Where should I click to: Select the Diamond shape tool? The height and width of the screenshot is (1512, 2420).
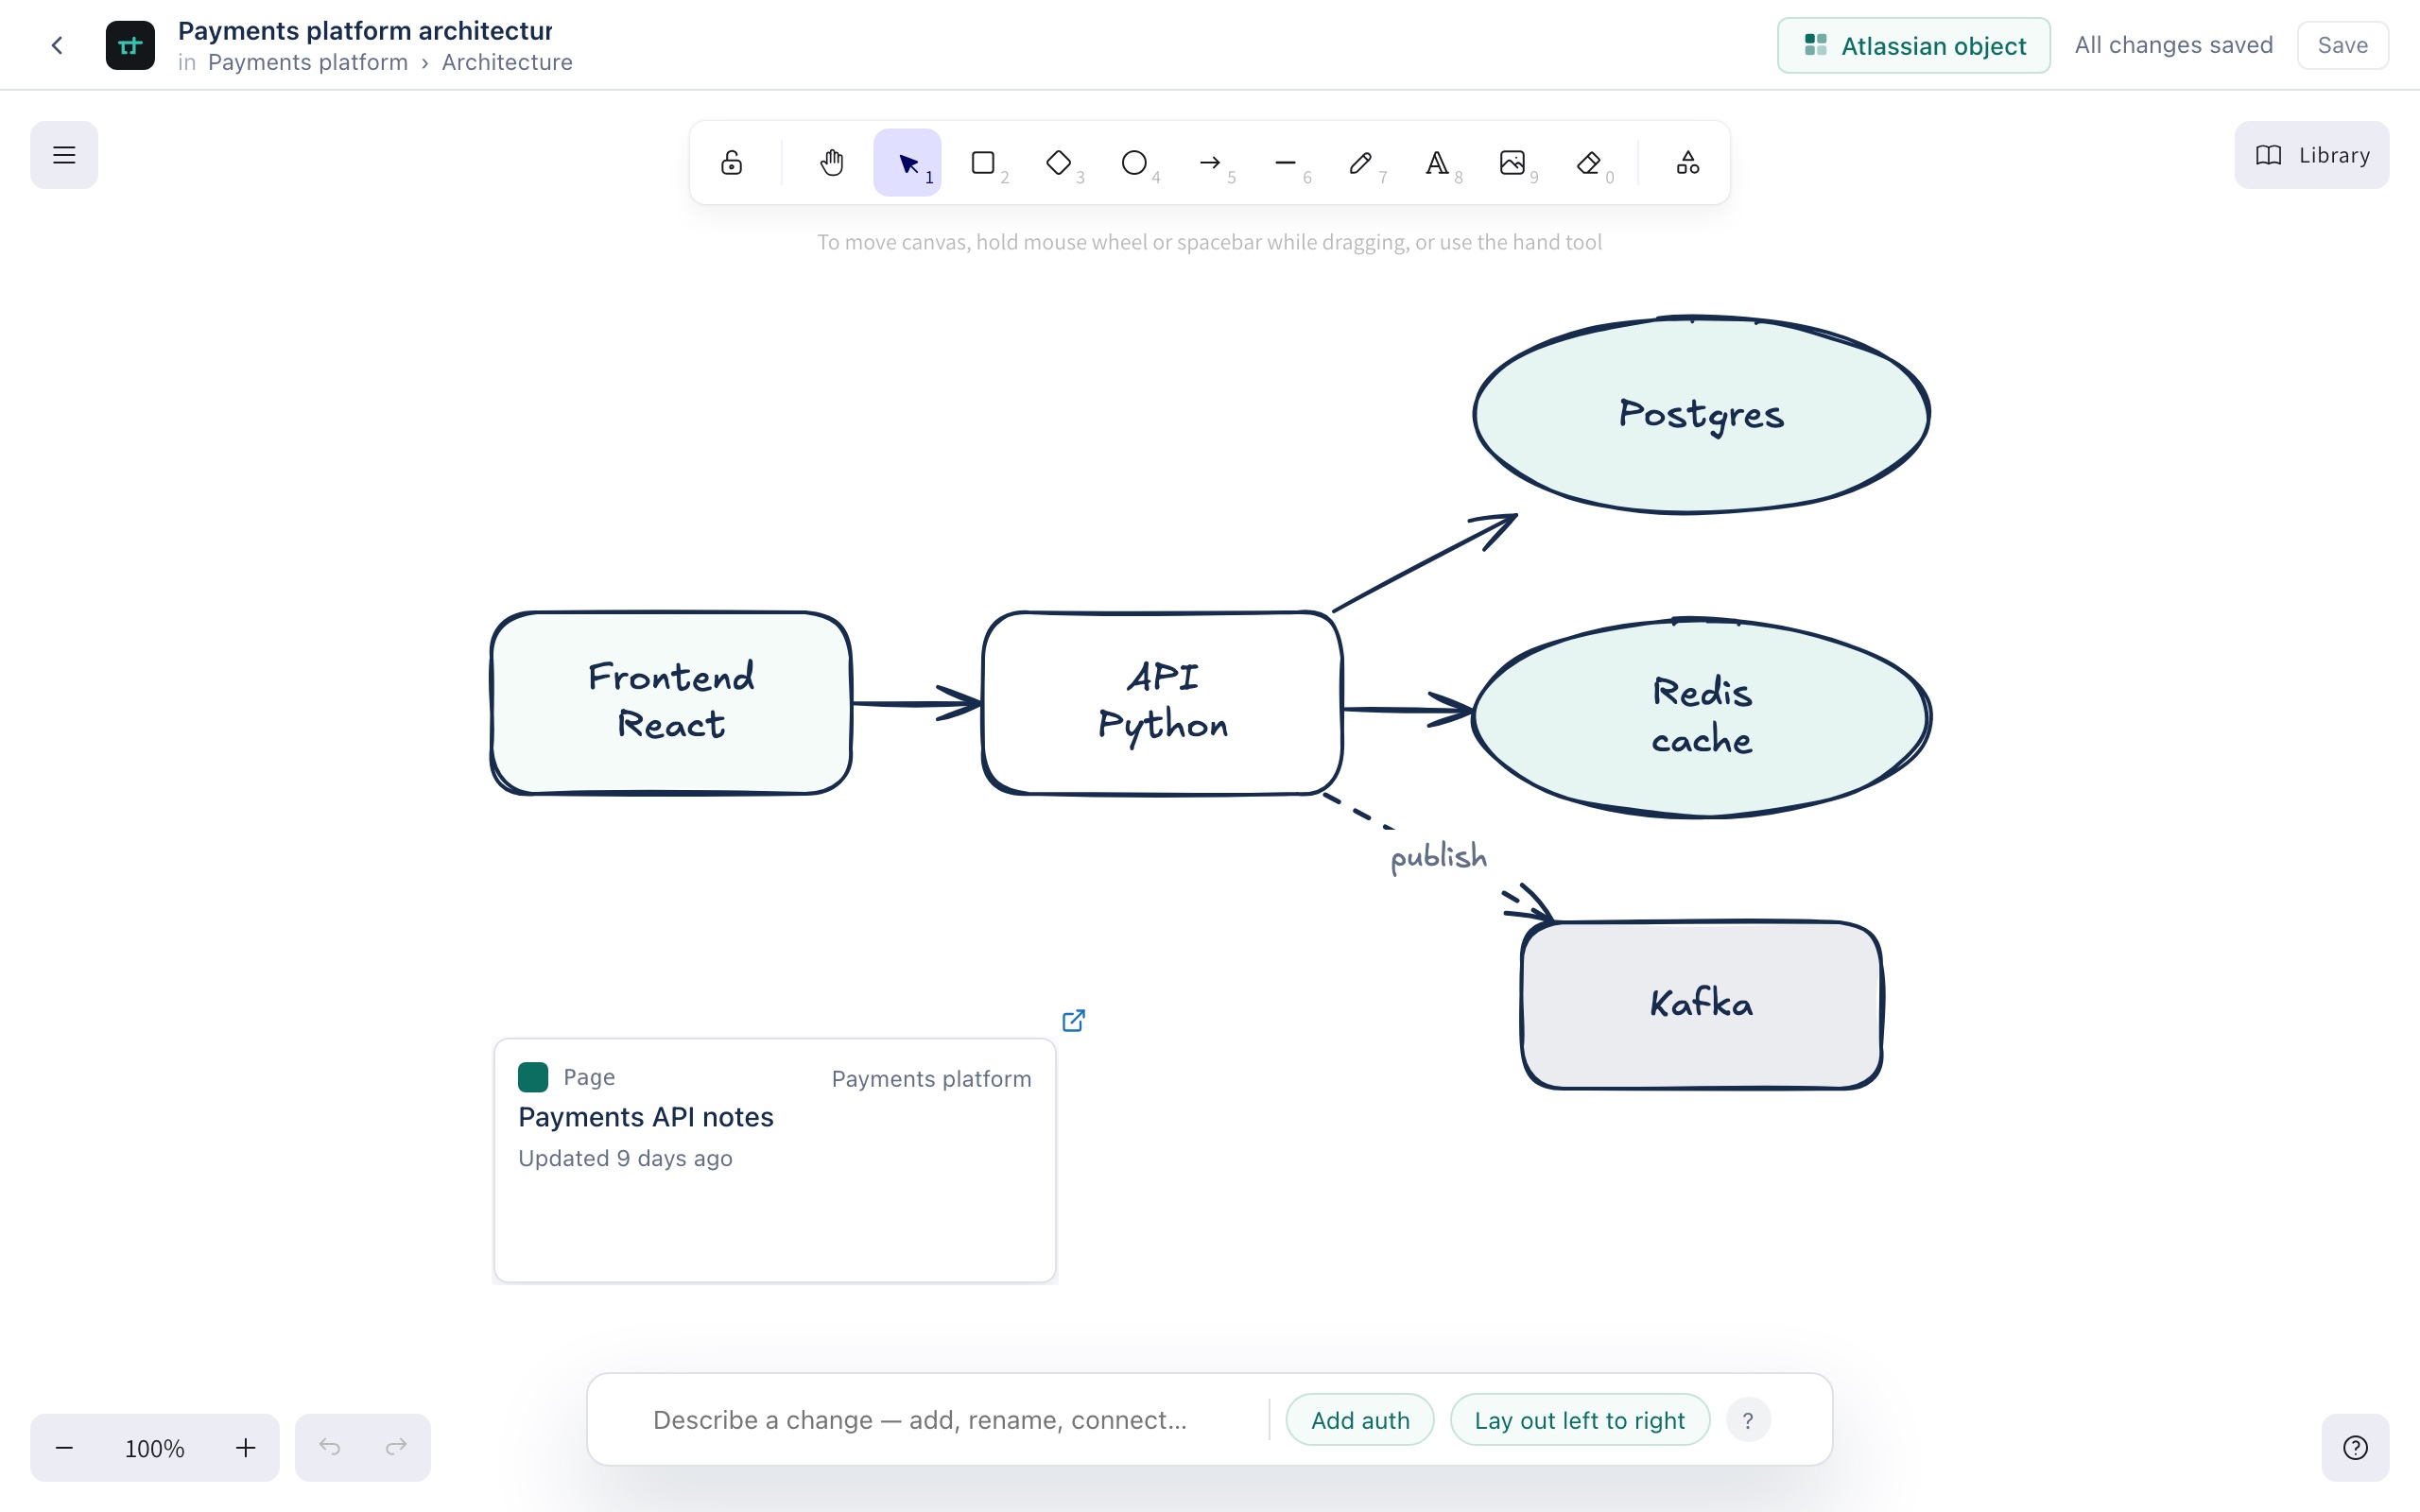(x=1059, y=163)
